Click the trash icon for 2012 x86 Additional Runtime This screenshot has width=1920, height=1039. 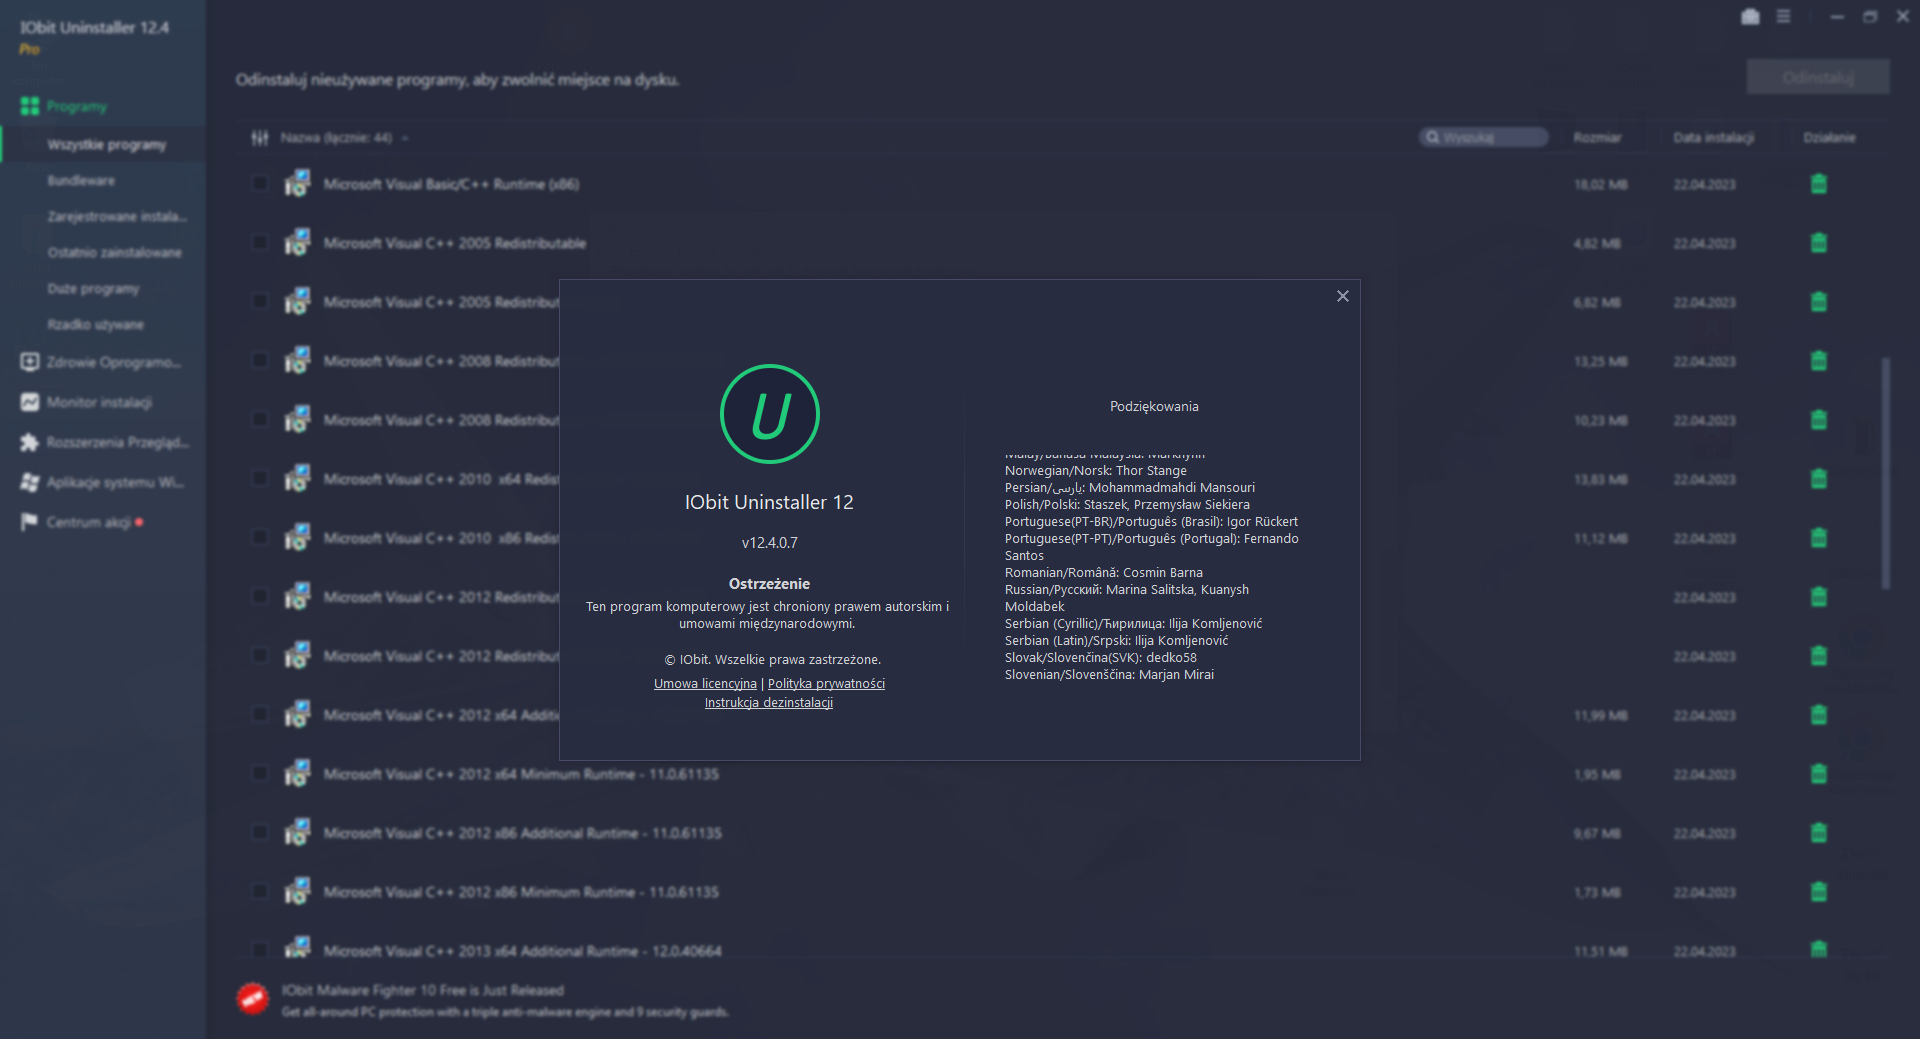click(1819, 833)
